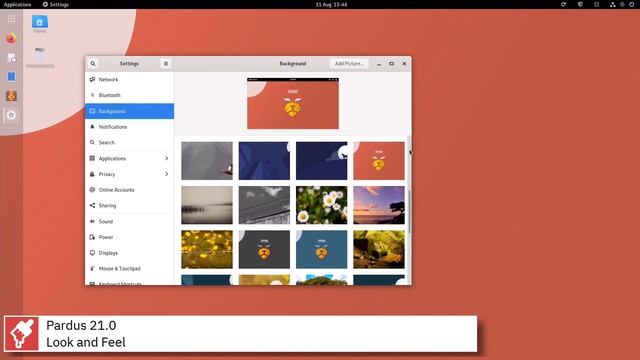Open Power settings
The image size is (640, 360).
[x=129, y=237]
